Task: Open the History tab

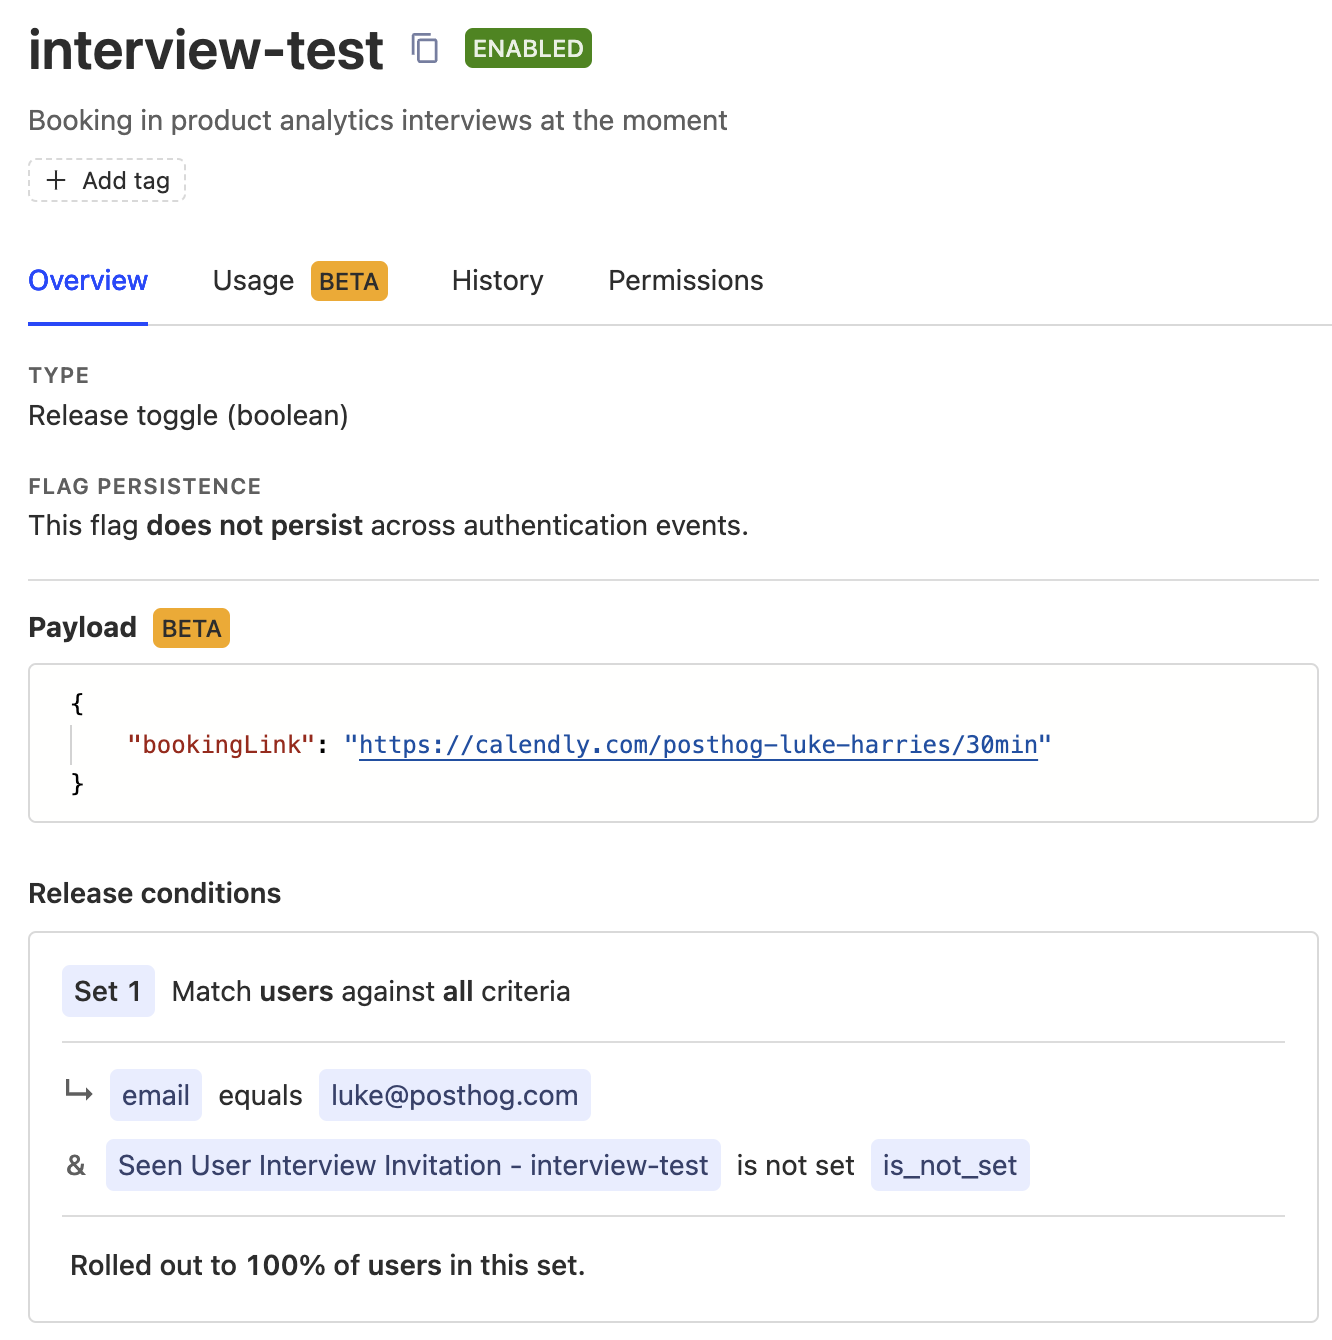Action: pos(497,281)
